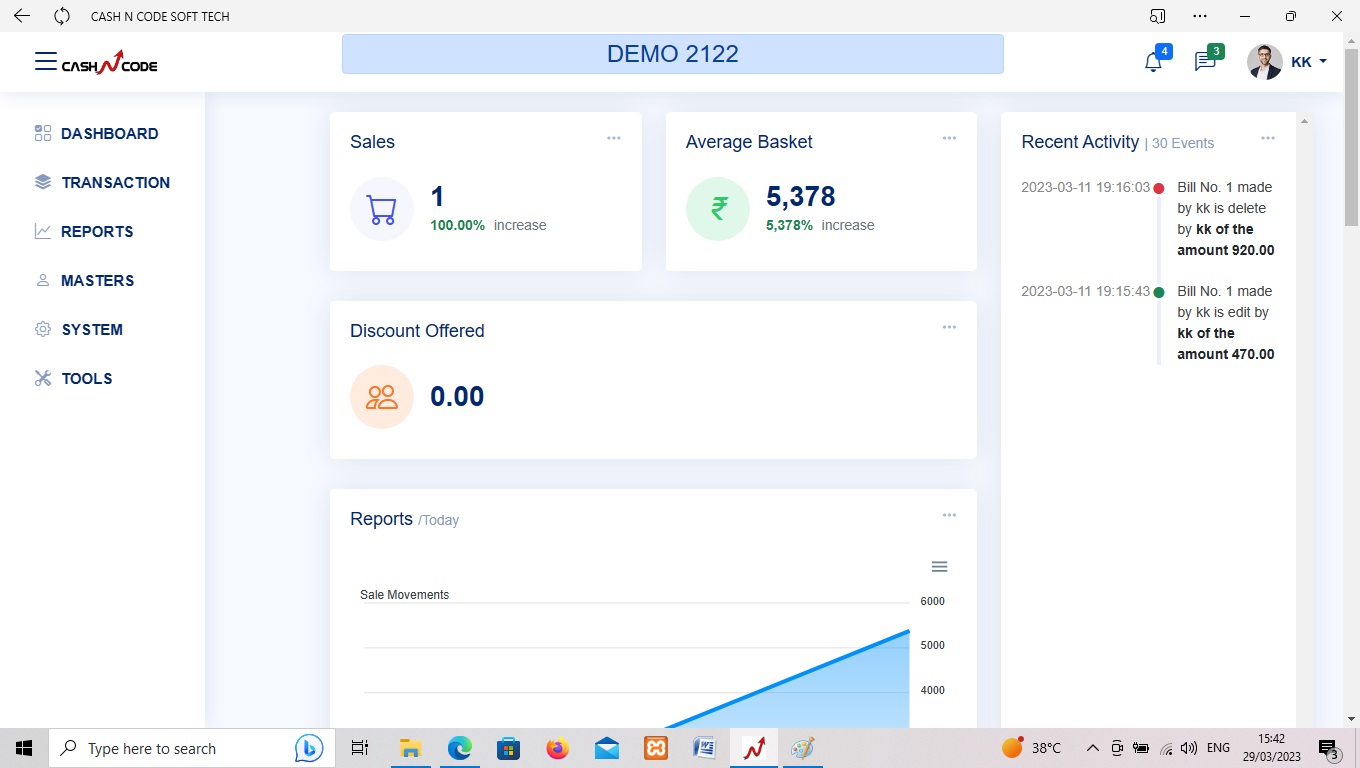Image resolution: width=1360 pixels, height=768 pixels.
Task: Open the Windows Start menu
Action: click(24, 748)
